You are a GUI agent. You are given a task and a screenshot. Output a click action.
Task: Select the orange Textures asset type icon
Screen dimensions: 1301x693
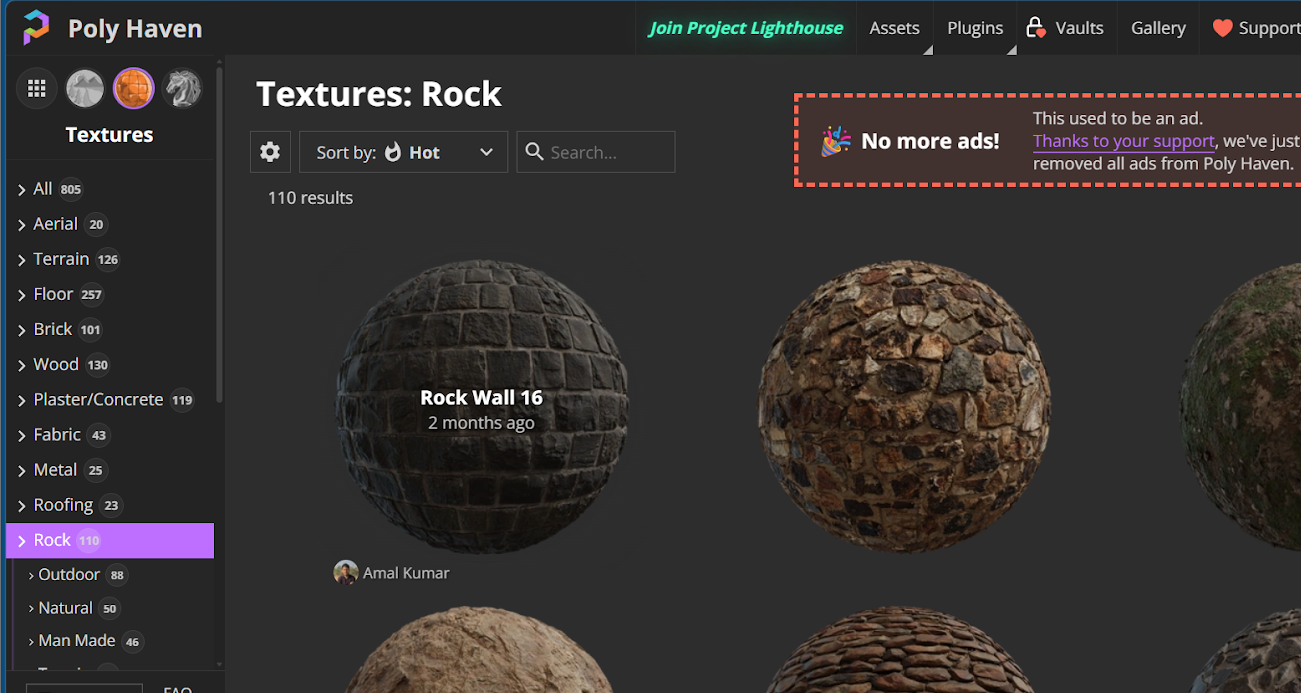pyautogui.click(x=133, y=89)
